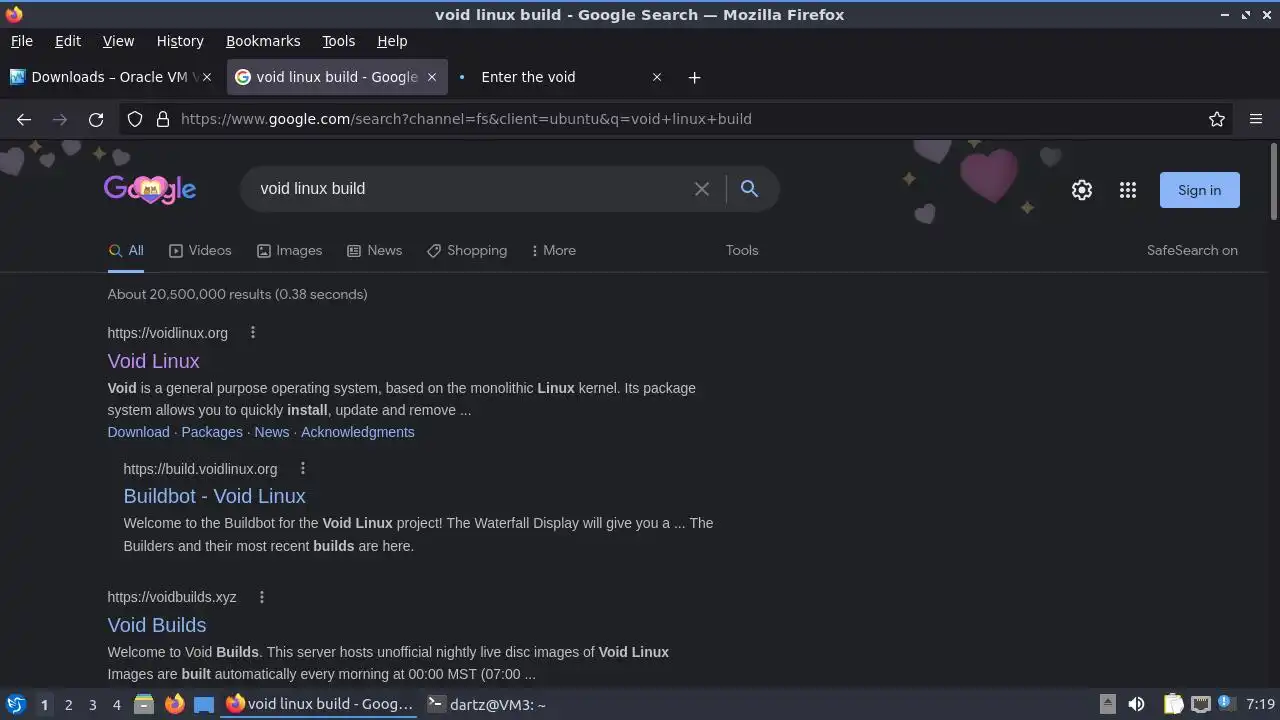The image size is (1280, 720).
Task: Open the Tools menu in menubar
Action: click(x=339, y=41)
